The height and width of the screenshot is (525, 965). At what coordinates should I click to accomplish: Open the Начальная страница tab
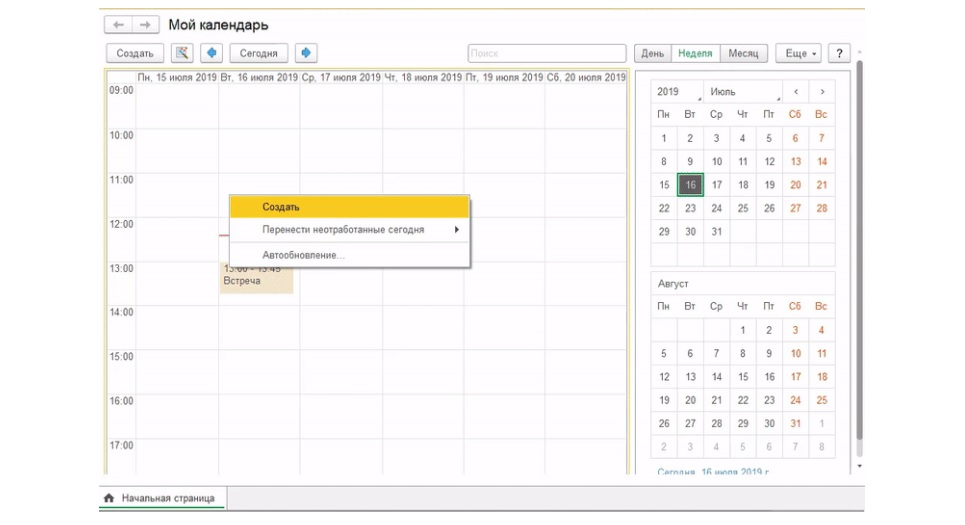(163, 497)
